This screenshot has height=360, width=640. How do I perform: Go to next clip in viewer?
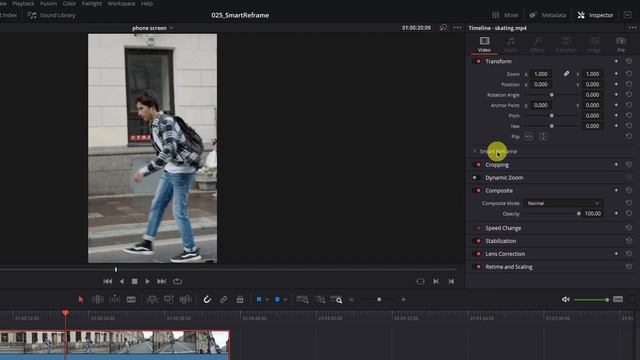[436, 281]
